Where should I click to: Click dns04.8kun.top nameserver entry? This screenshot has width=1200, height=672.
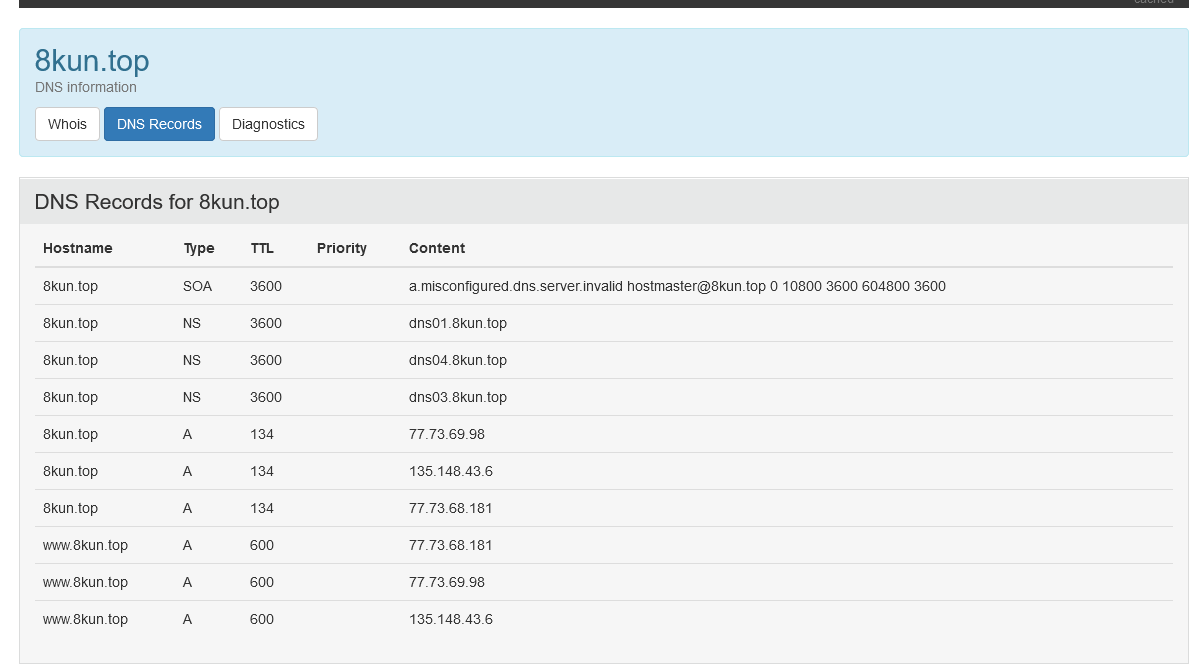(458, 360)
